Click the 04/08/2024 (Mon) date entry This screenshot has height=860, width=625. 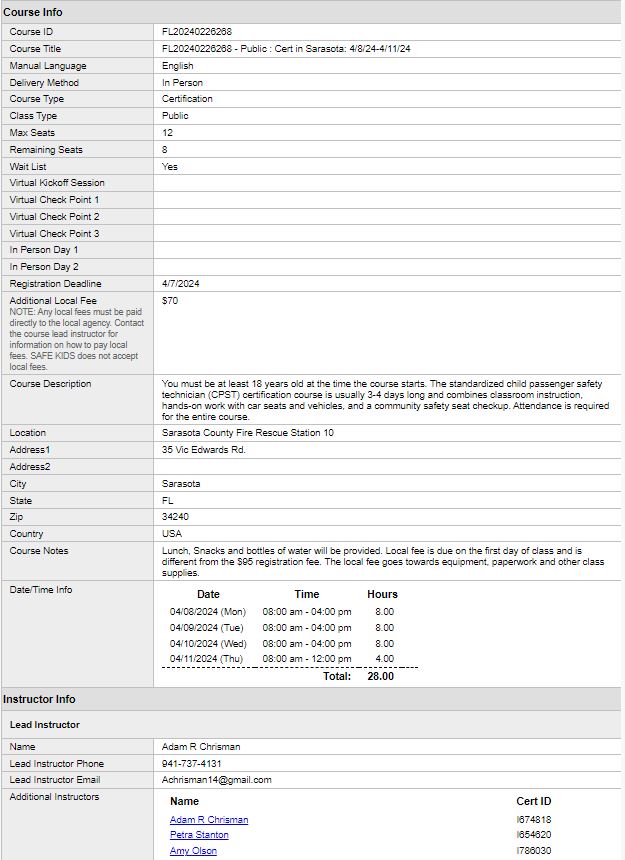coord(207,612)
